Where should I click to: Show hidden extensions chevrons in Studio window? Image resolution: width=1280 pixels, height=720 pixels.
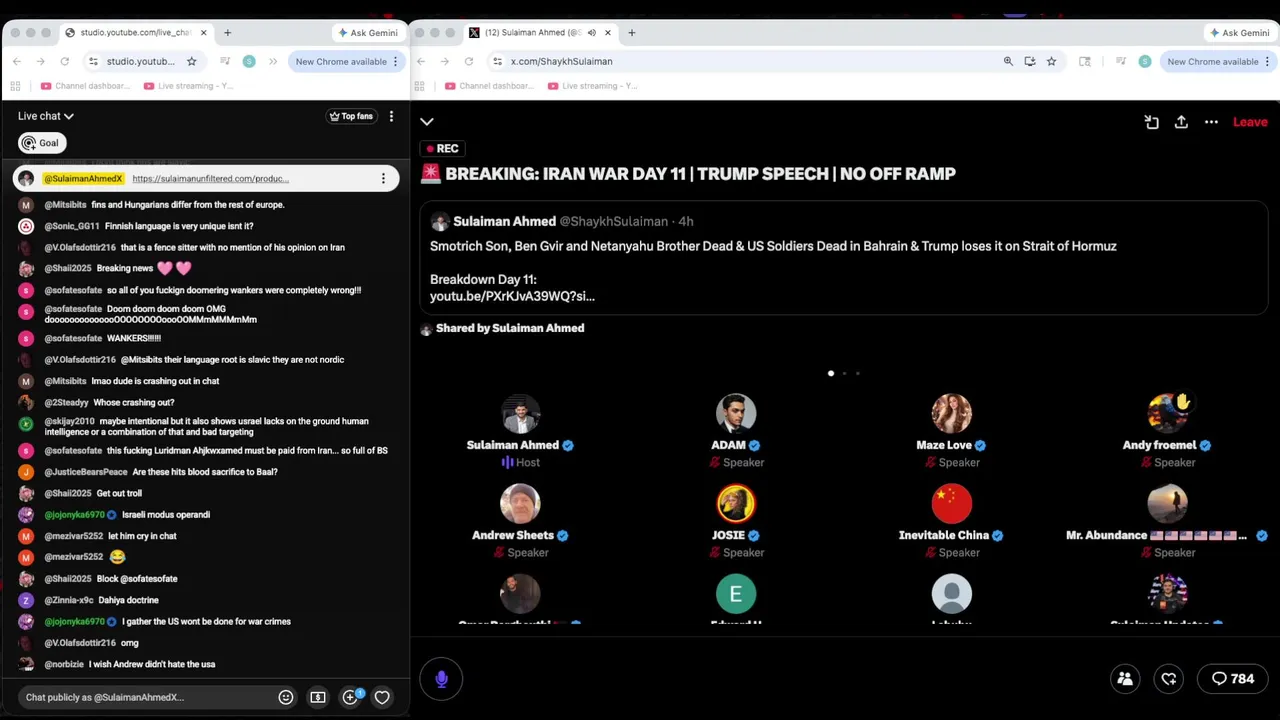point(275,61)
